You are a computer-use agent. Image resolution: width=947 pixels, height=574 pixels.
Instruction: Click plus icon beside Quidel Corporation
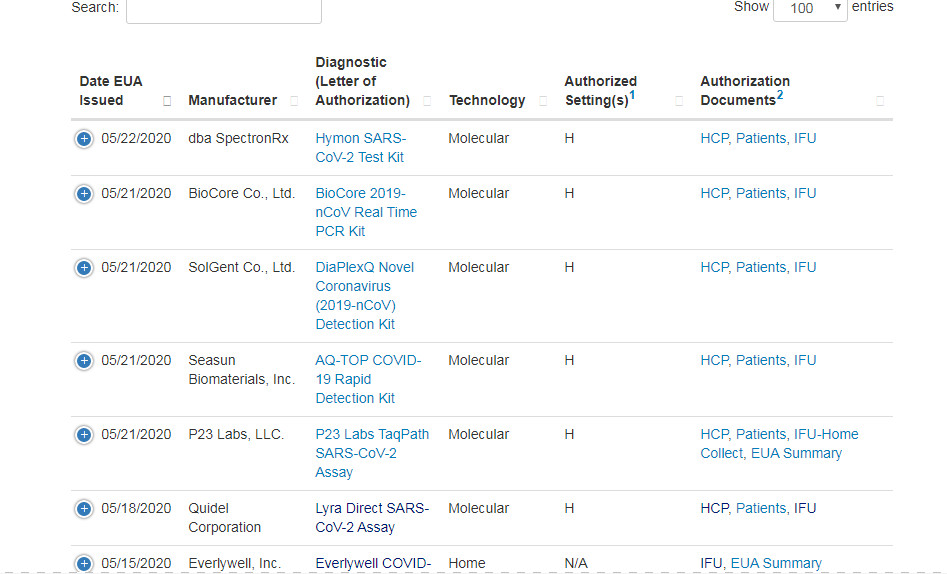click(x=84, y=509)
